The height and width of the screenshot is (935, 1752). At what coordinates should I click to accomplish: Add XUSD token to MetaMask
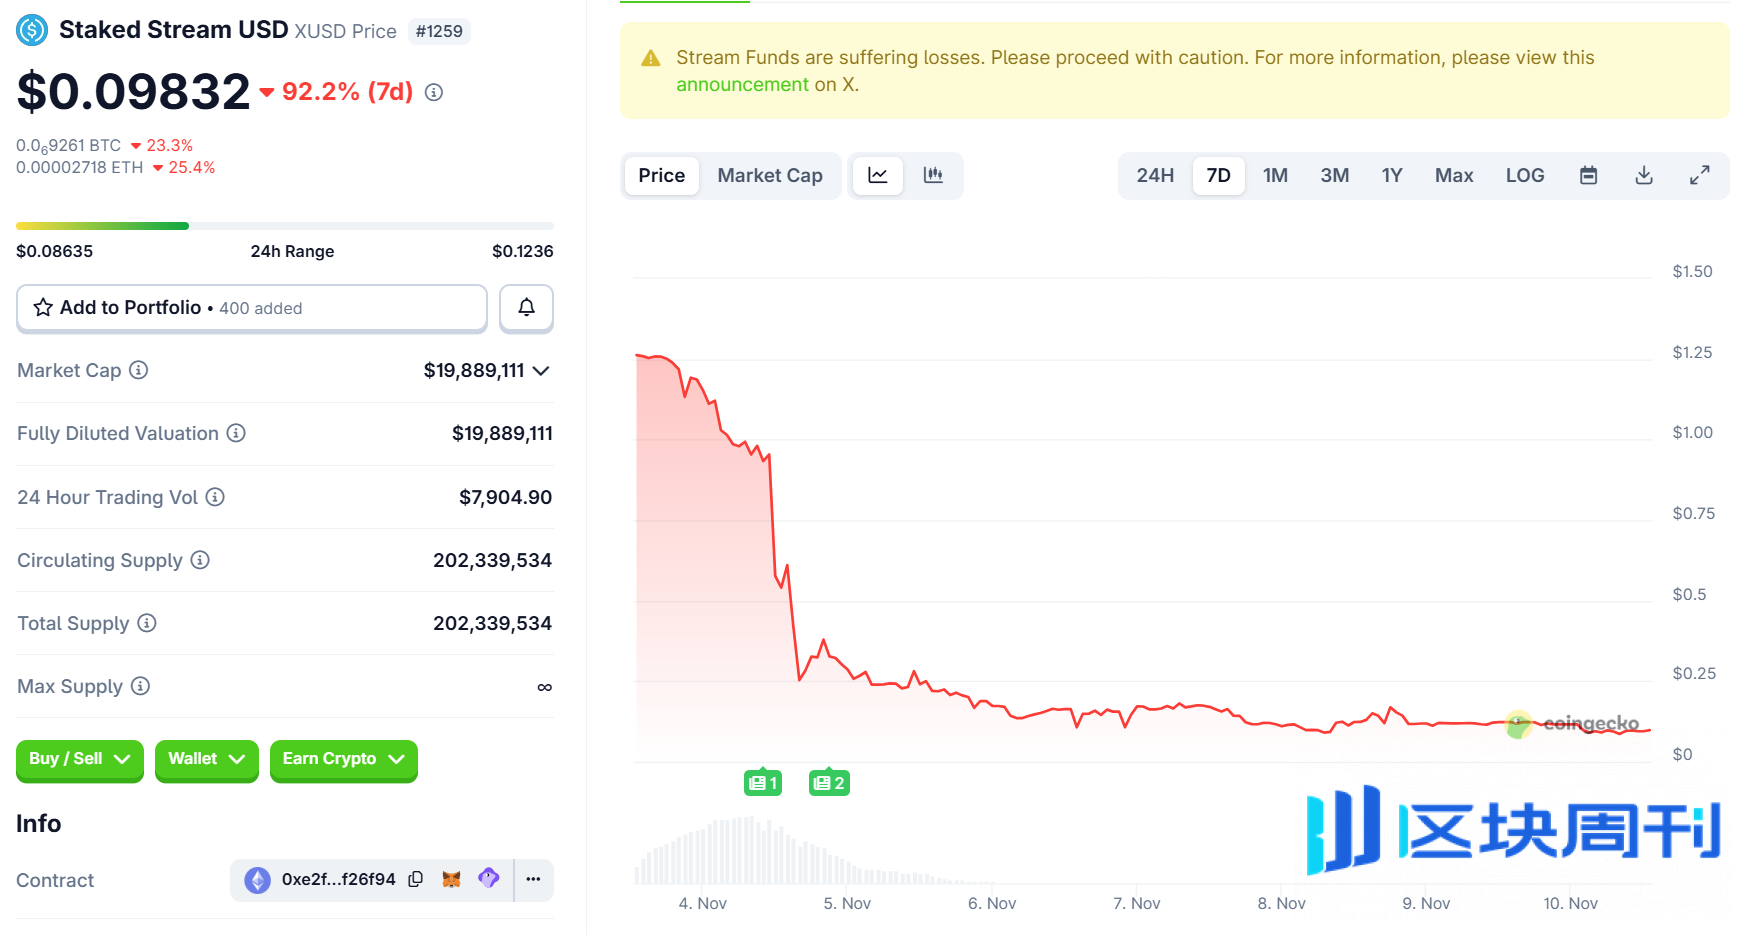click(x=451, y=880)
